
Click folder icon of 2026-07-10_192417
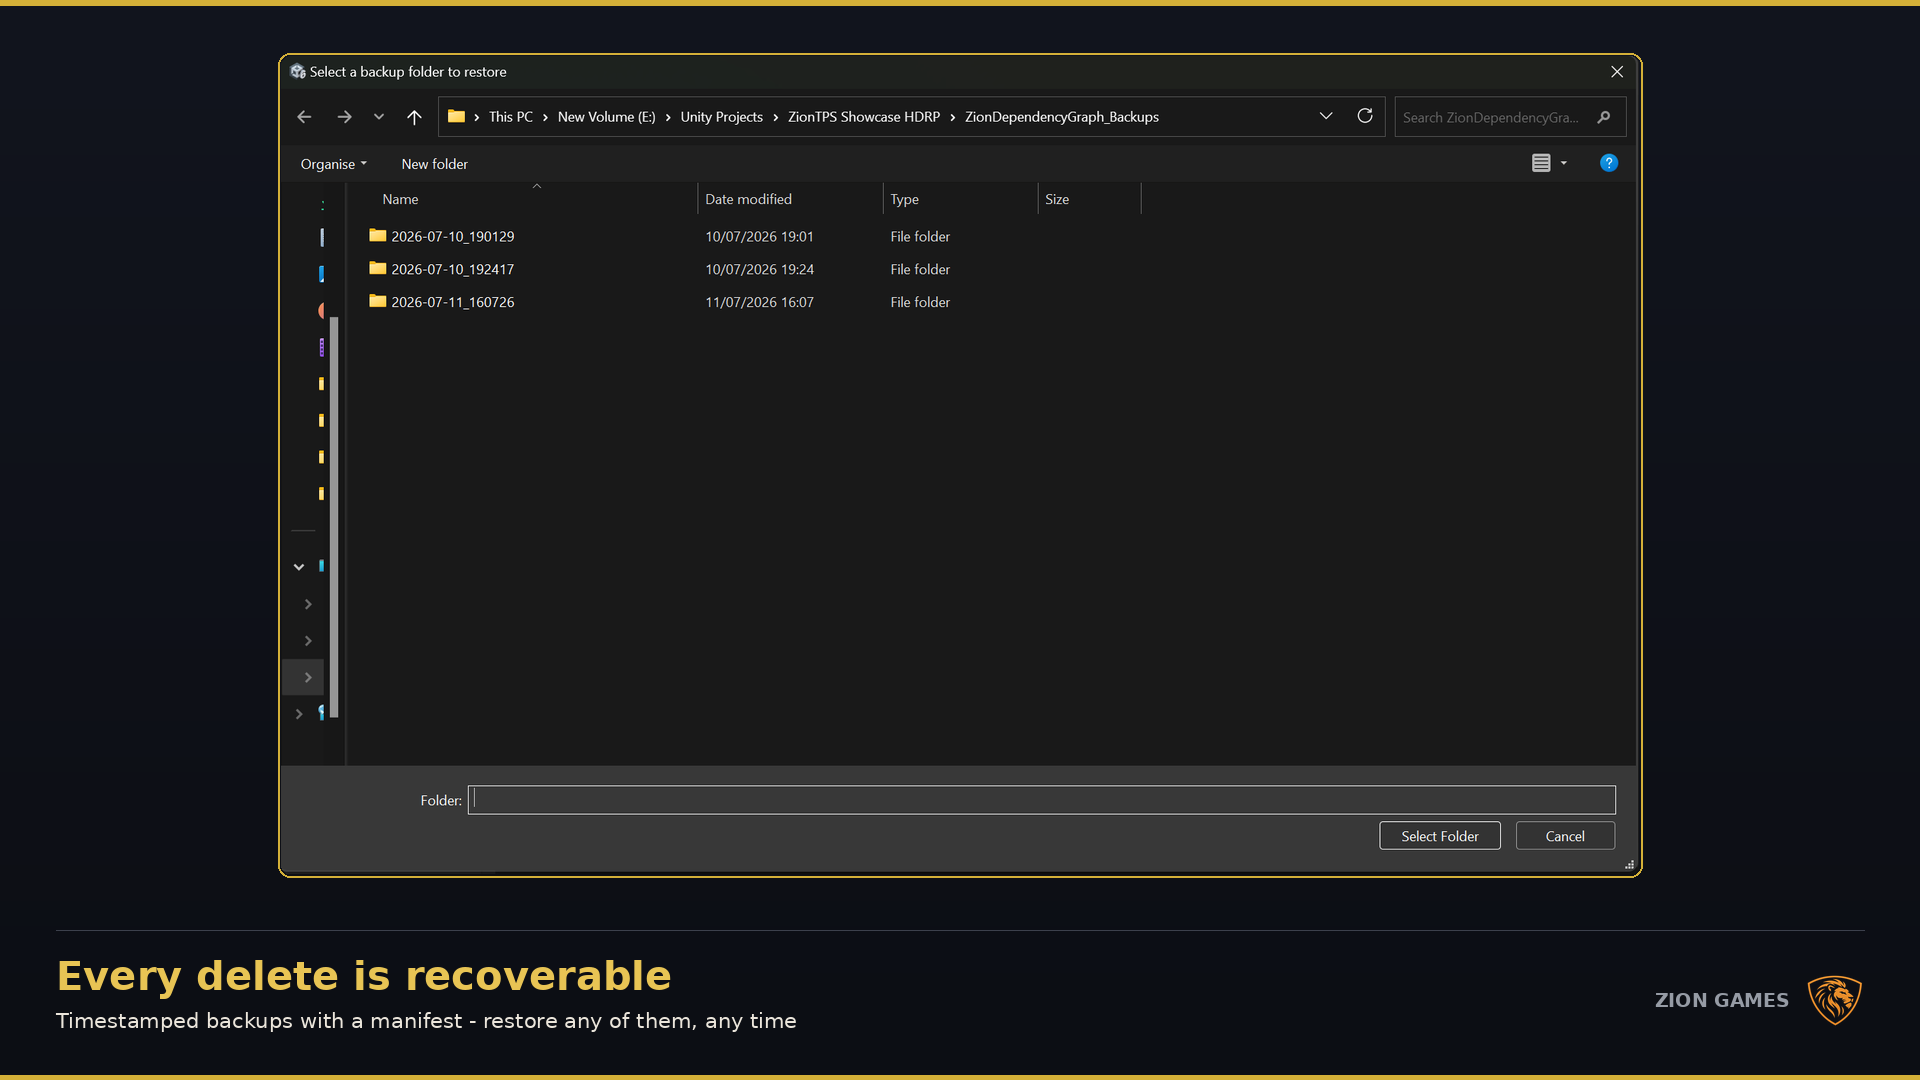click(377, 268)
